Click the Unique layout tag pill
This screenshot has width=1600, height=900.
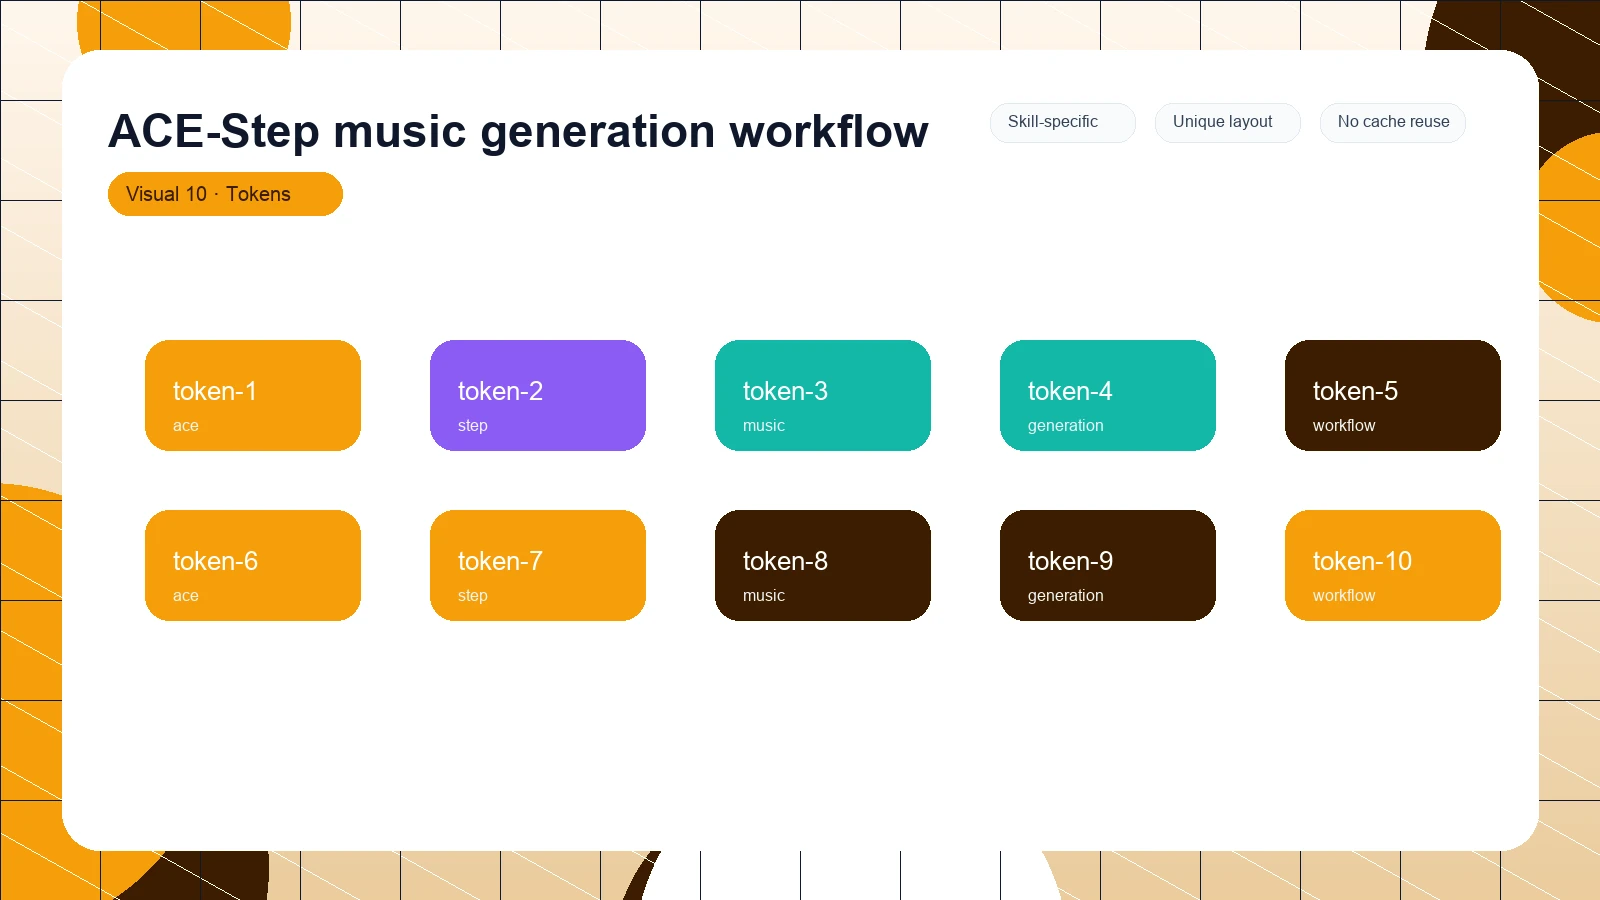pos(1228,122)
